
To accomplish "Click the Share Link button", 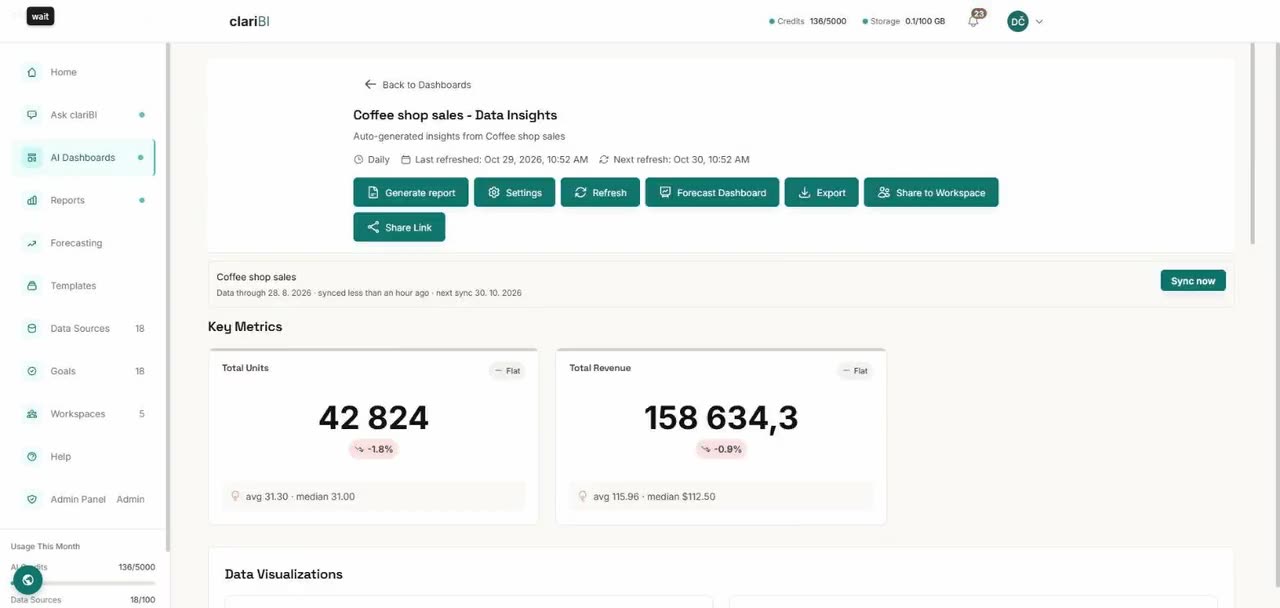I will [399, 227].
